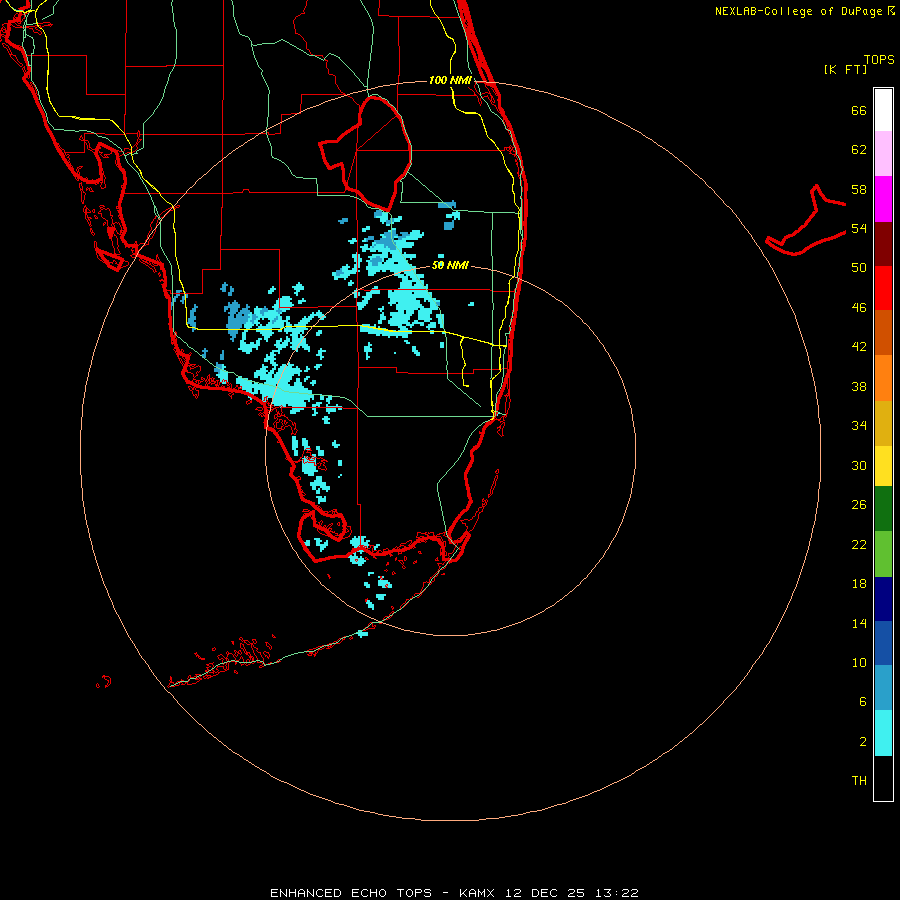This screenshot has height=900, width=900.
Task: Pick the bright orange legend swatch
Action: (x=883, y=378)
